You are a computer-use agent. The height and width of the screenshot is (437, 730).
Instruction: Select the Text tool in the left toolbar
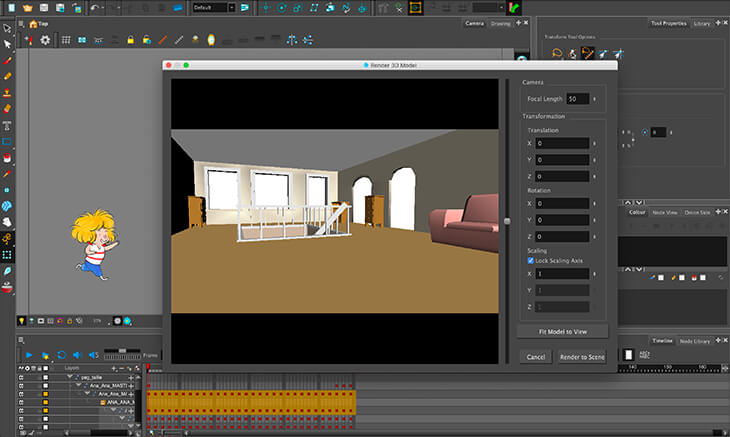[x=7, y=126]
